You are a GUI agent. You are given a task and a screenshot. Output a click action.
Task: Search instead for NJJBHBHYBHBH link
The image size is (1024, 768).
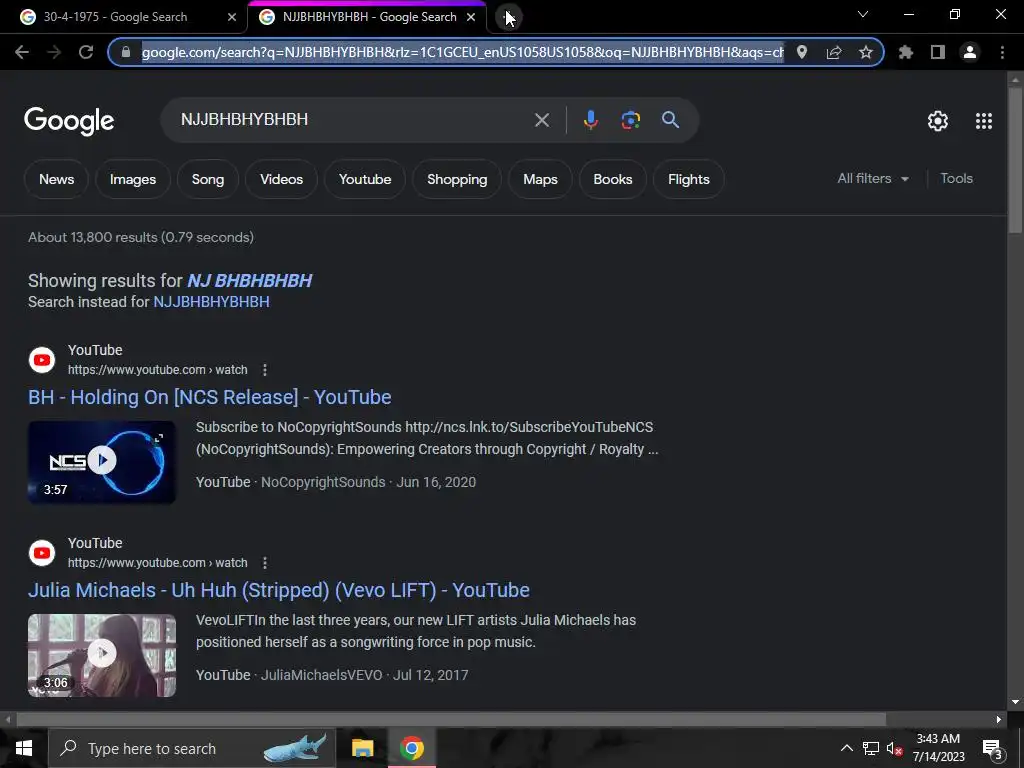[211, 302]
